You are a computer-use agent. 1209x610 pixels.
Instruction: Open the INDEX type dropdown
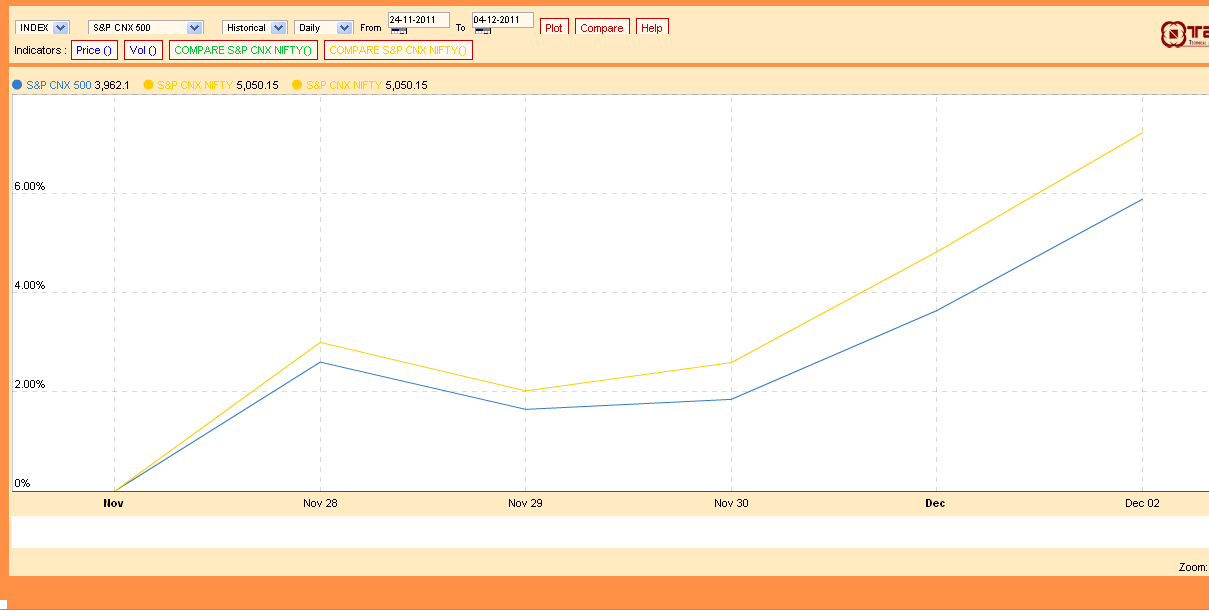pos(43,27)
